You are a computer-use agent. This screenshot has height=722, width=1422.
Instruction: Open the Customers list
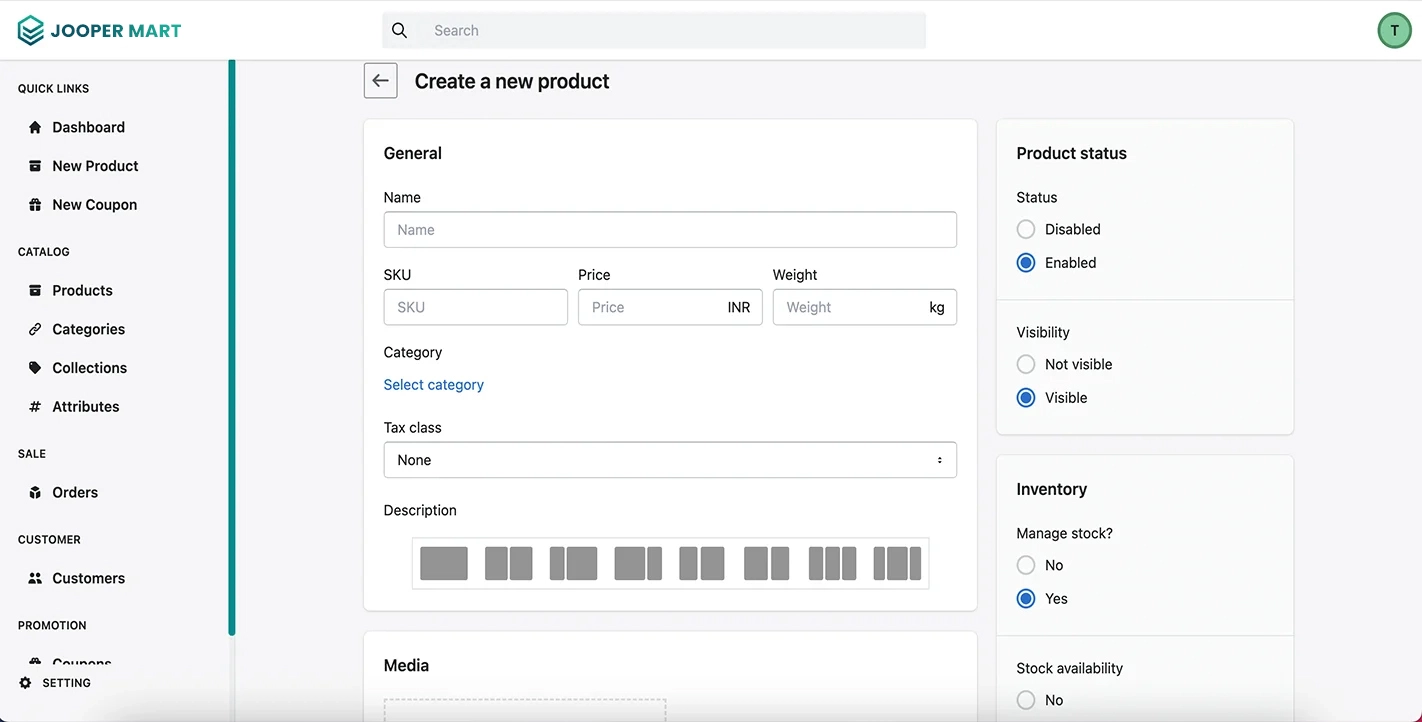pyautogui.click(x=88, y=578)
